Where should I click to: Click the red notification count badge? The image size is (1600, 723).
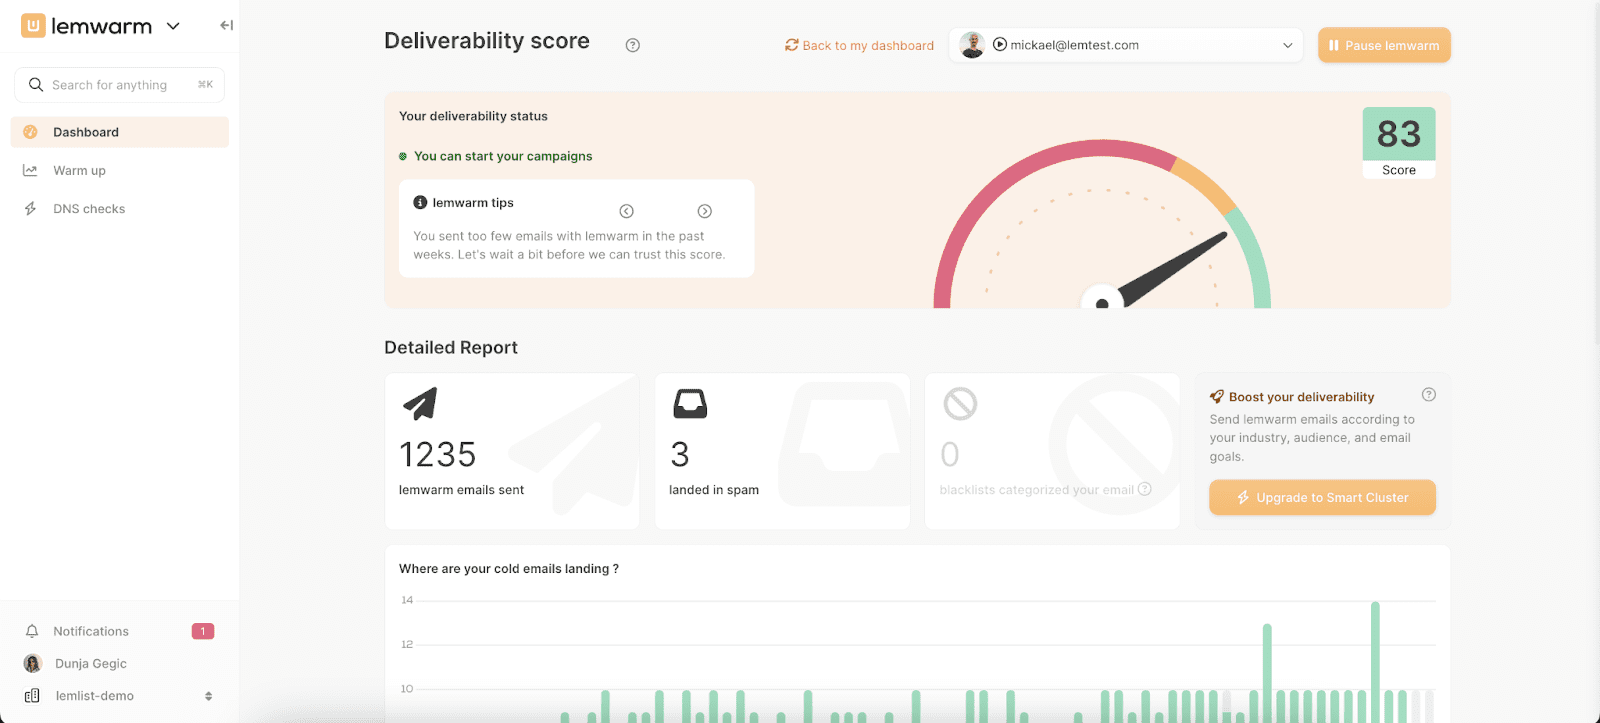click(x=203, y=631)
